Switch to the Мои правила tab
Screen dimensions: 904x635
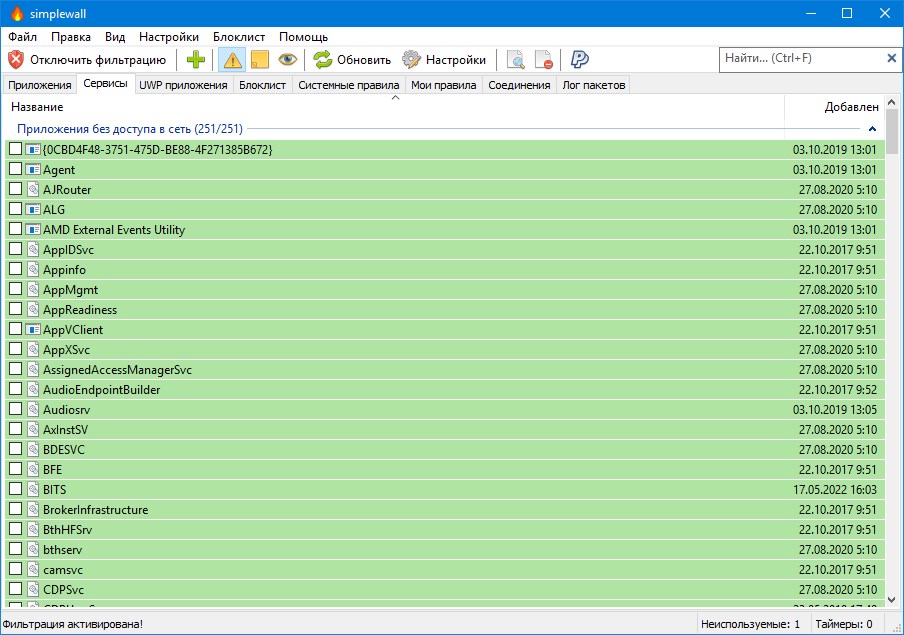click(x=444, y=85)
